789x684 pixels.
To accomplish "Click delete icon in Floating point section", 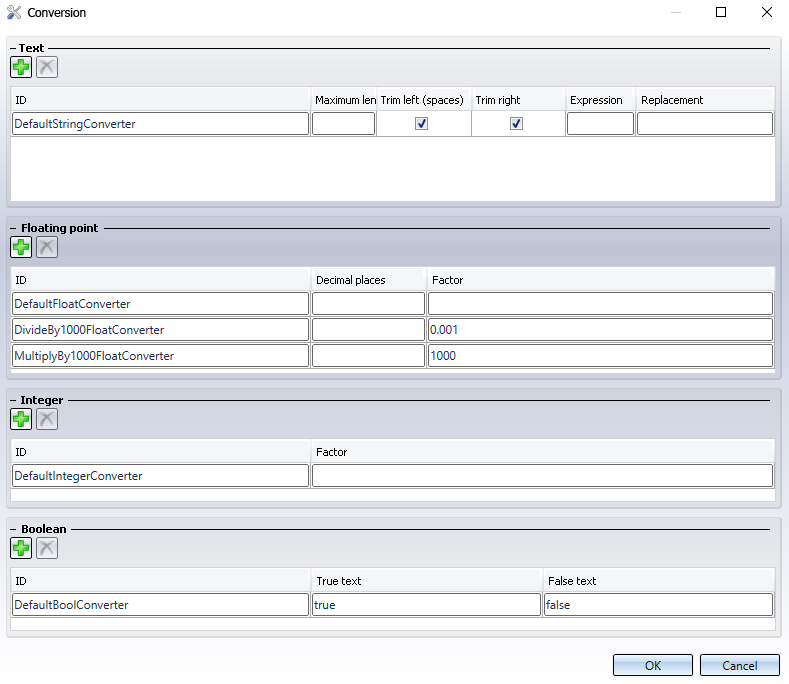I will (47, 247).
